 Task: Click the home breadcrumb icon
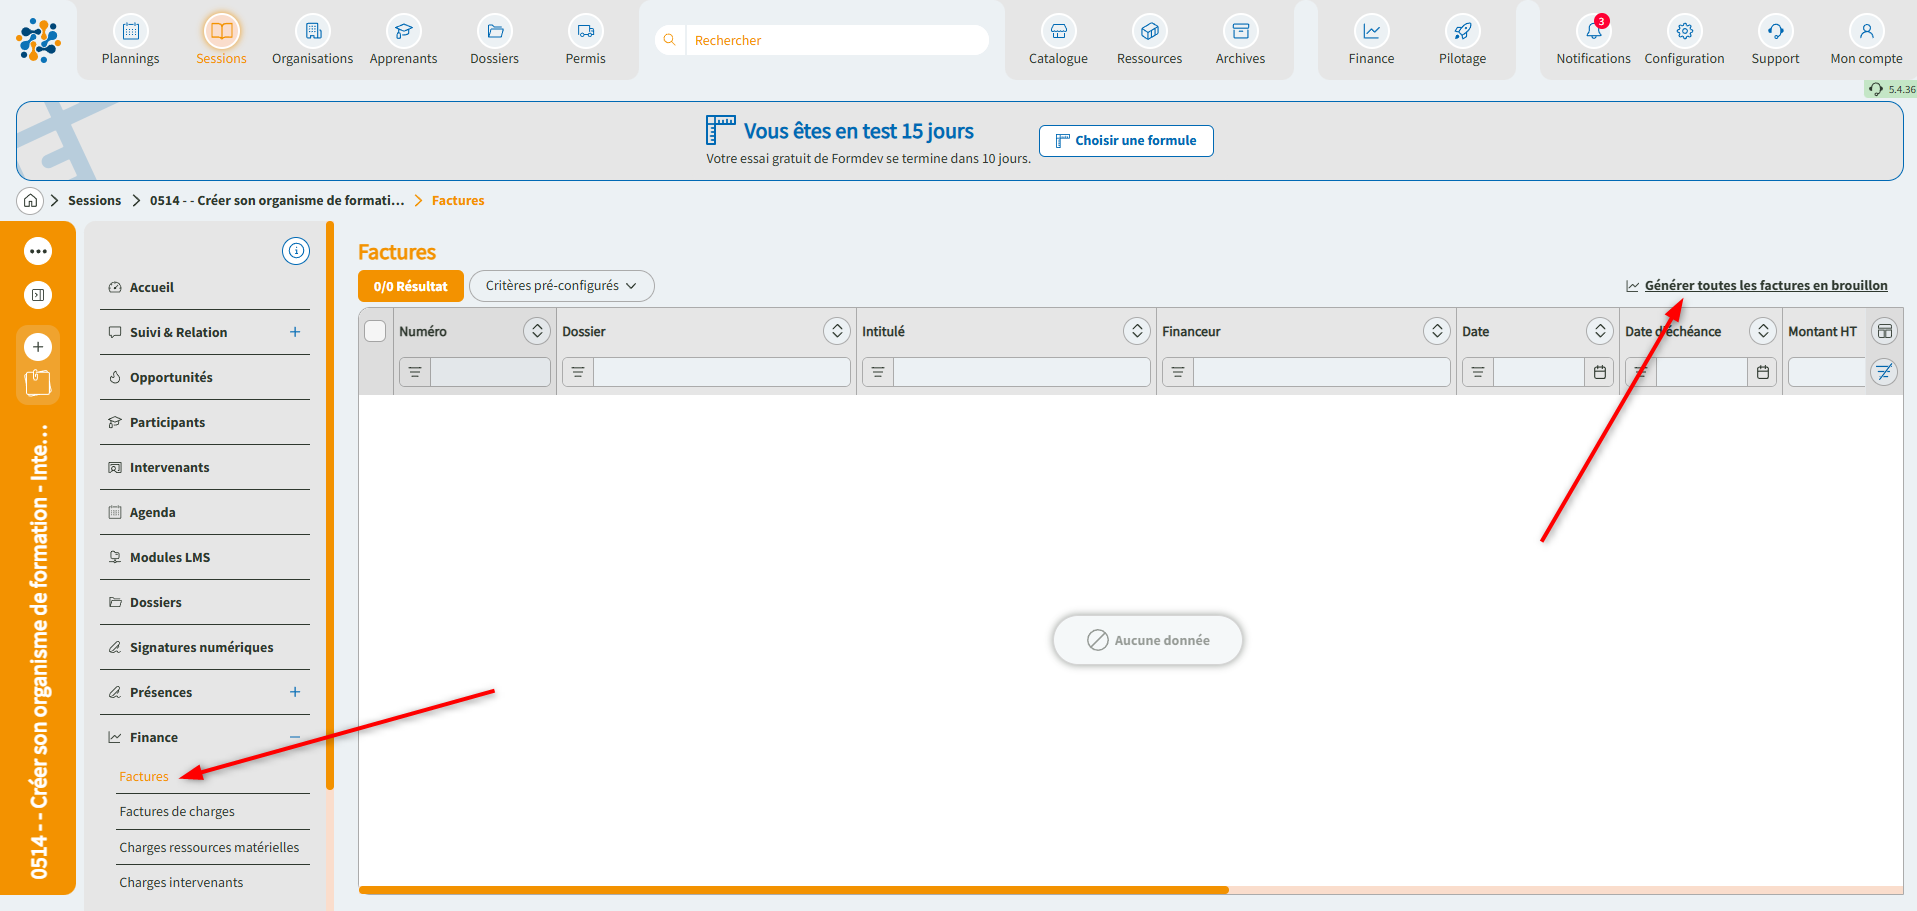pyautogui.click(x=31, y=201)
